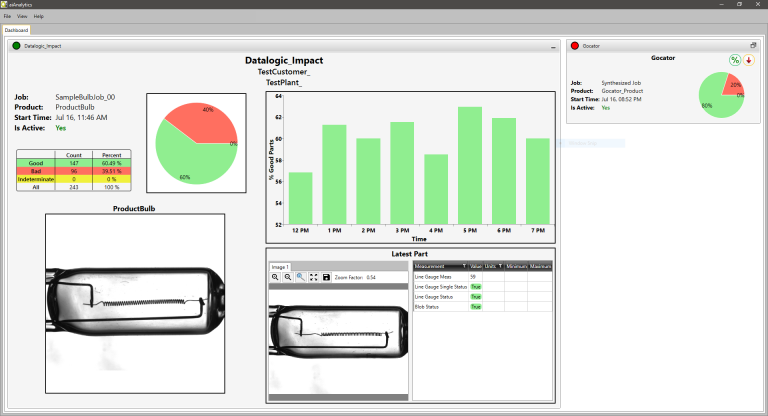Switch to the Dashboard tab
The width and height of the screenshot is (768, 416).
point(16,30)
